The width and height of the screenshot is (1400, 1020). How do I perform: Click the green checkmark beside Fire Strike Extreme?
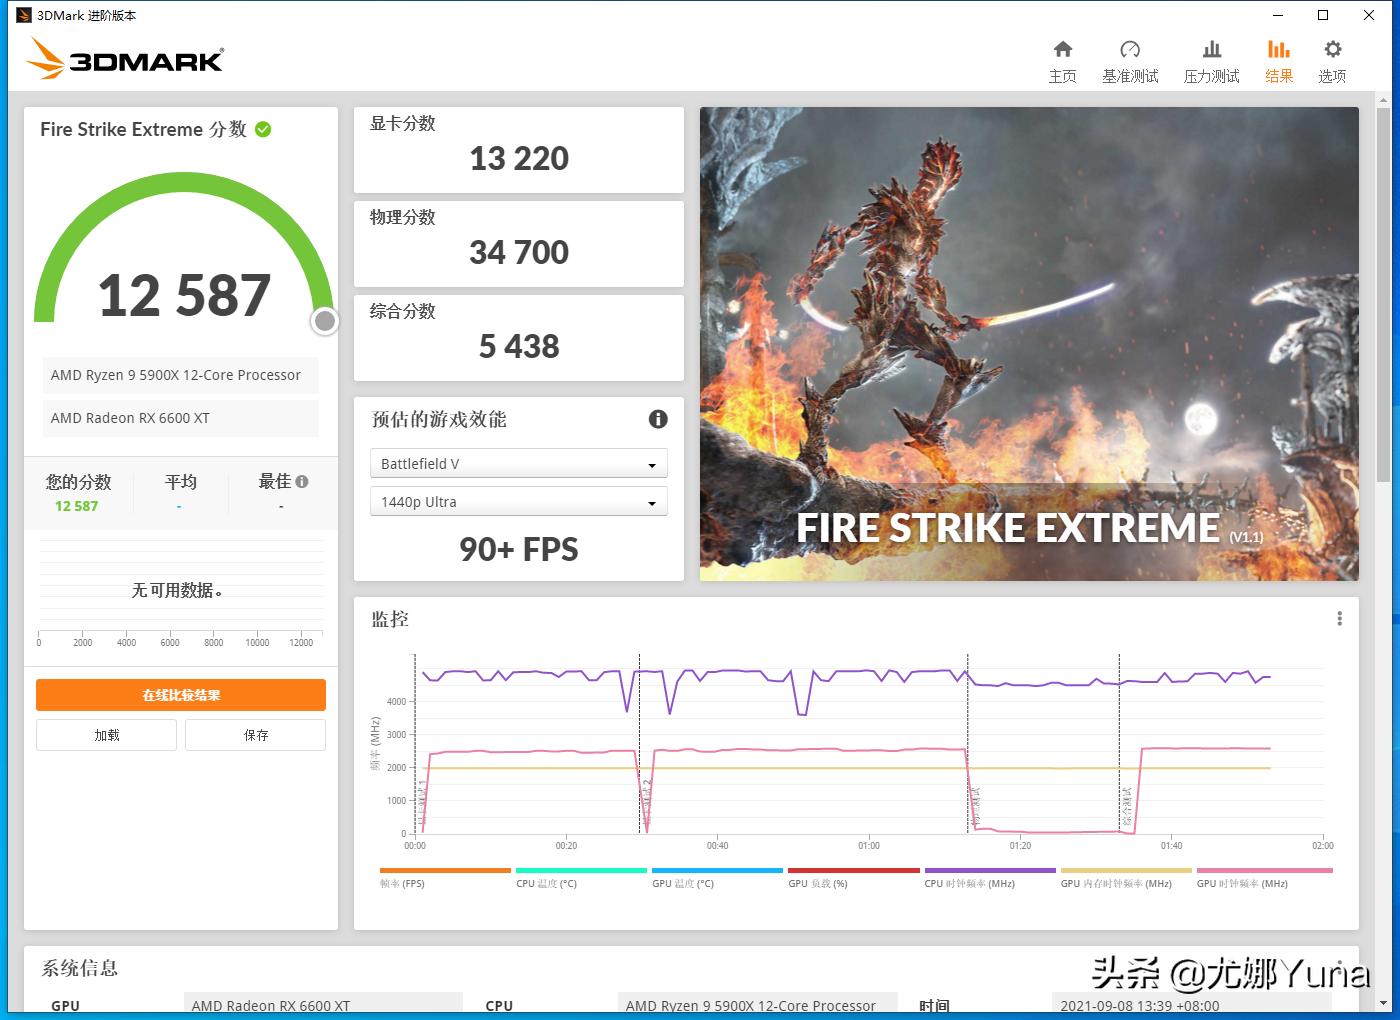coord(263,128)
